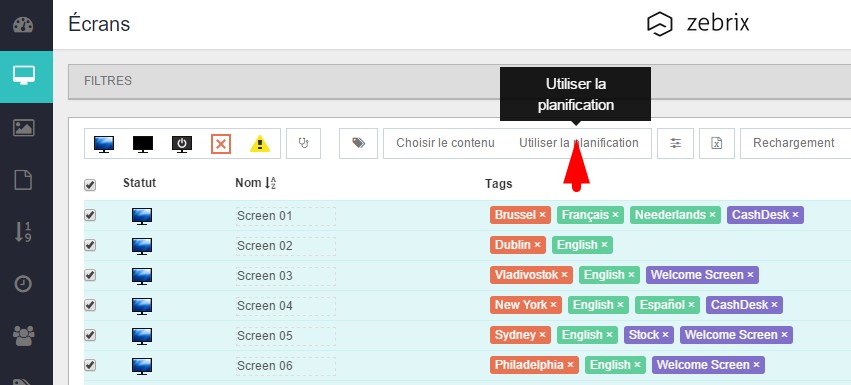Uncheck the Screen 03 row checkbox
Viewport: 851px width, 385px height.
90,275
